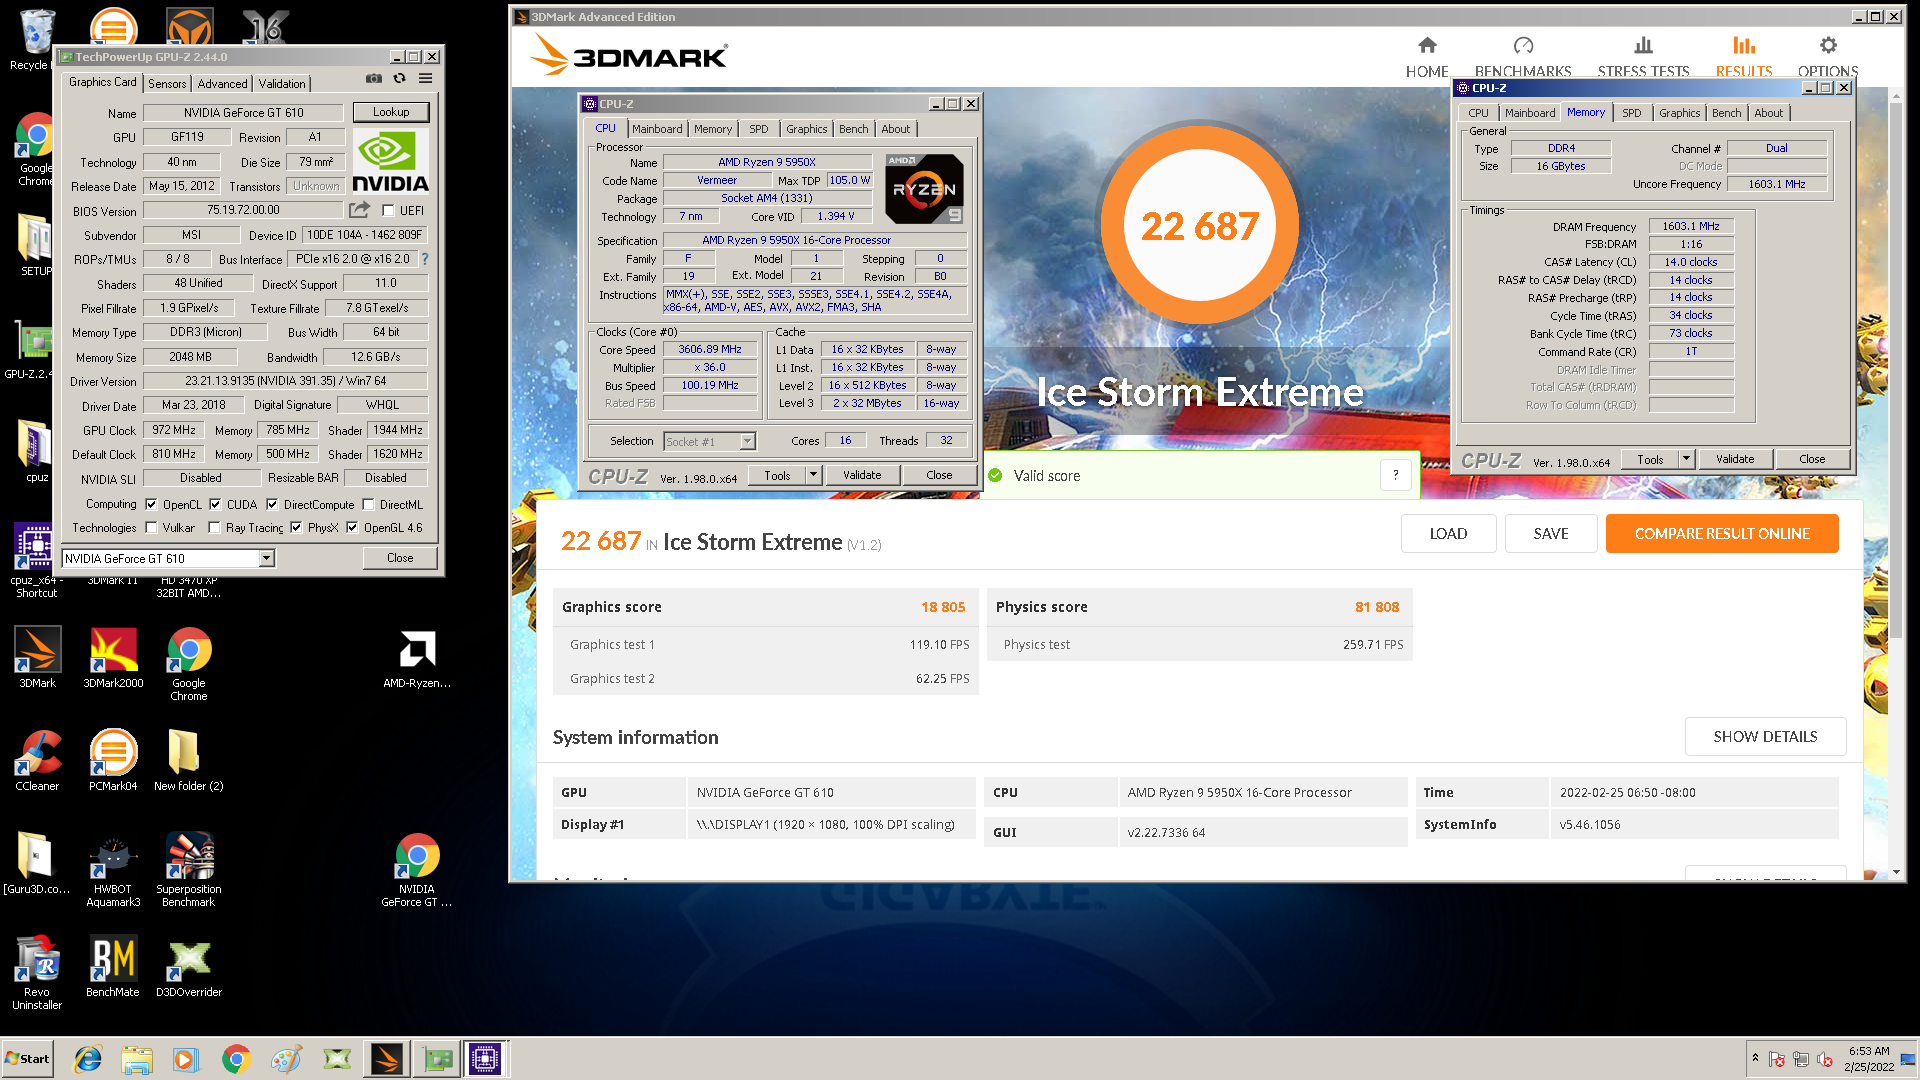Switch to Advanced tab in GPU-Z
This screenshot has height=1080, width=1920.
pyautogui.click(x=222, y=84)
